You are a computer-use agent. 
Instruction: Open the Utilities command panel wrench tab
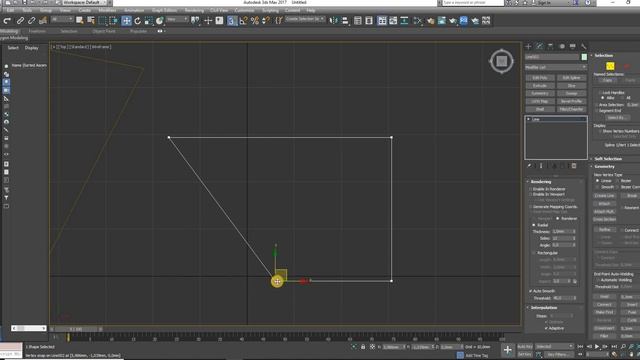(584, 47)
